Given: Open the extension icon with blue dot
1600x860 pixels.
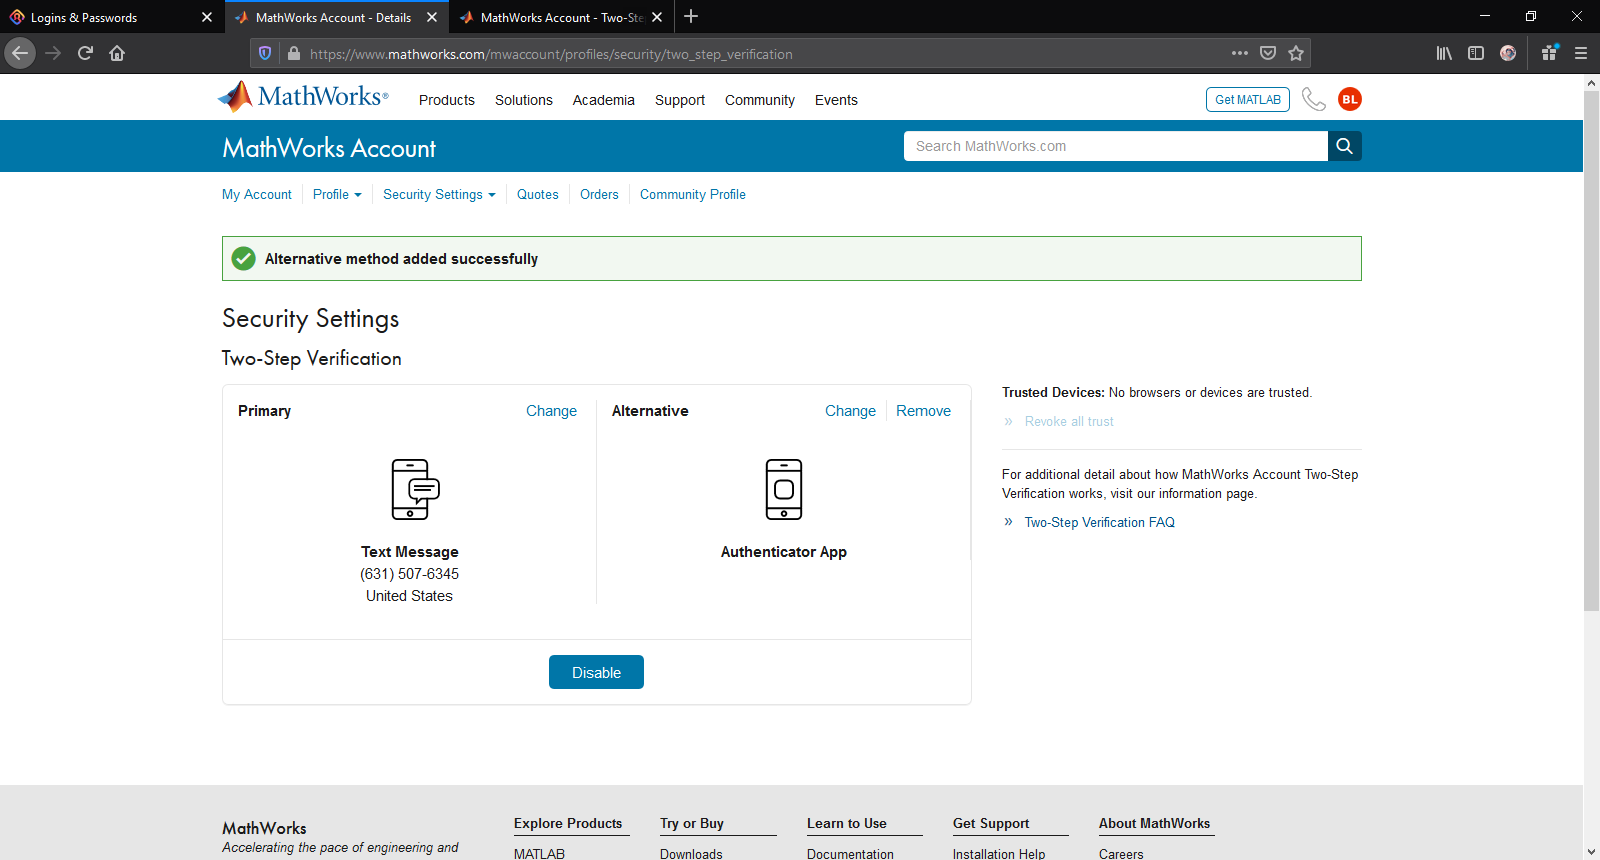Looking at the screenshot, I should click(1549, 53).
